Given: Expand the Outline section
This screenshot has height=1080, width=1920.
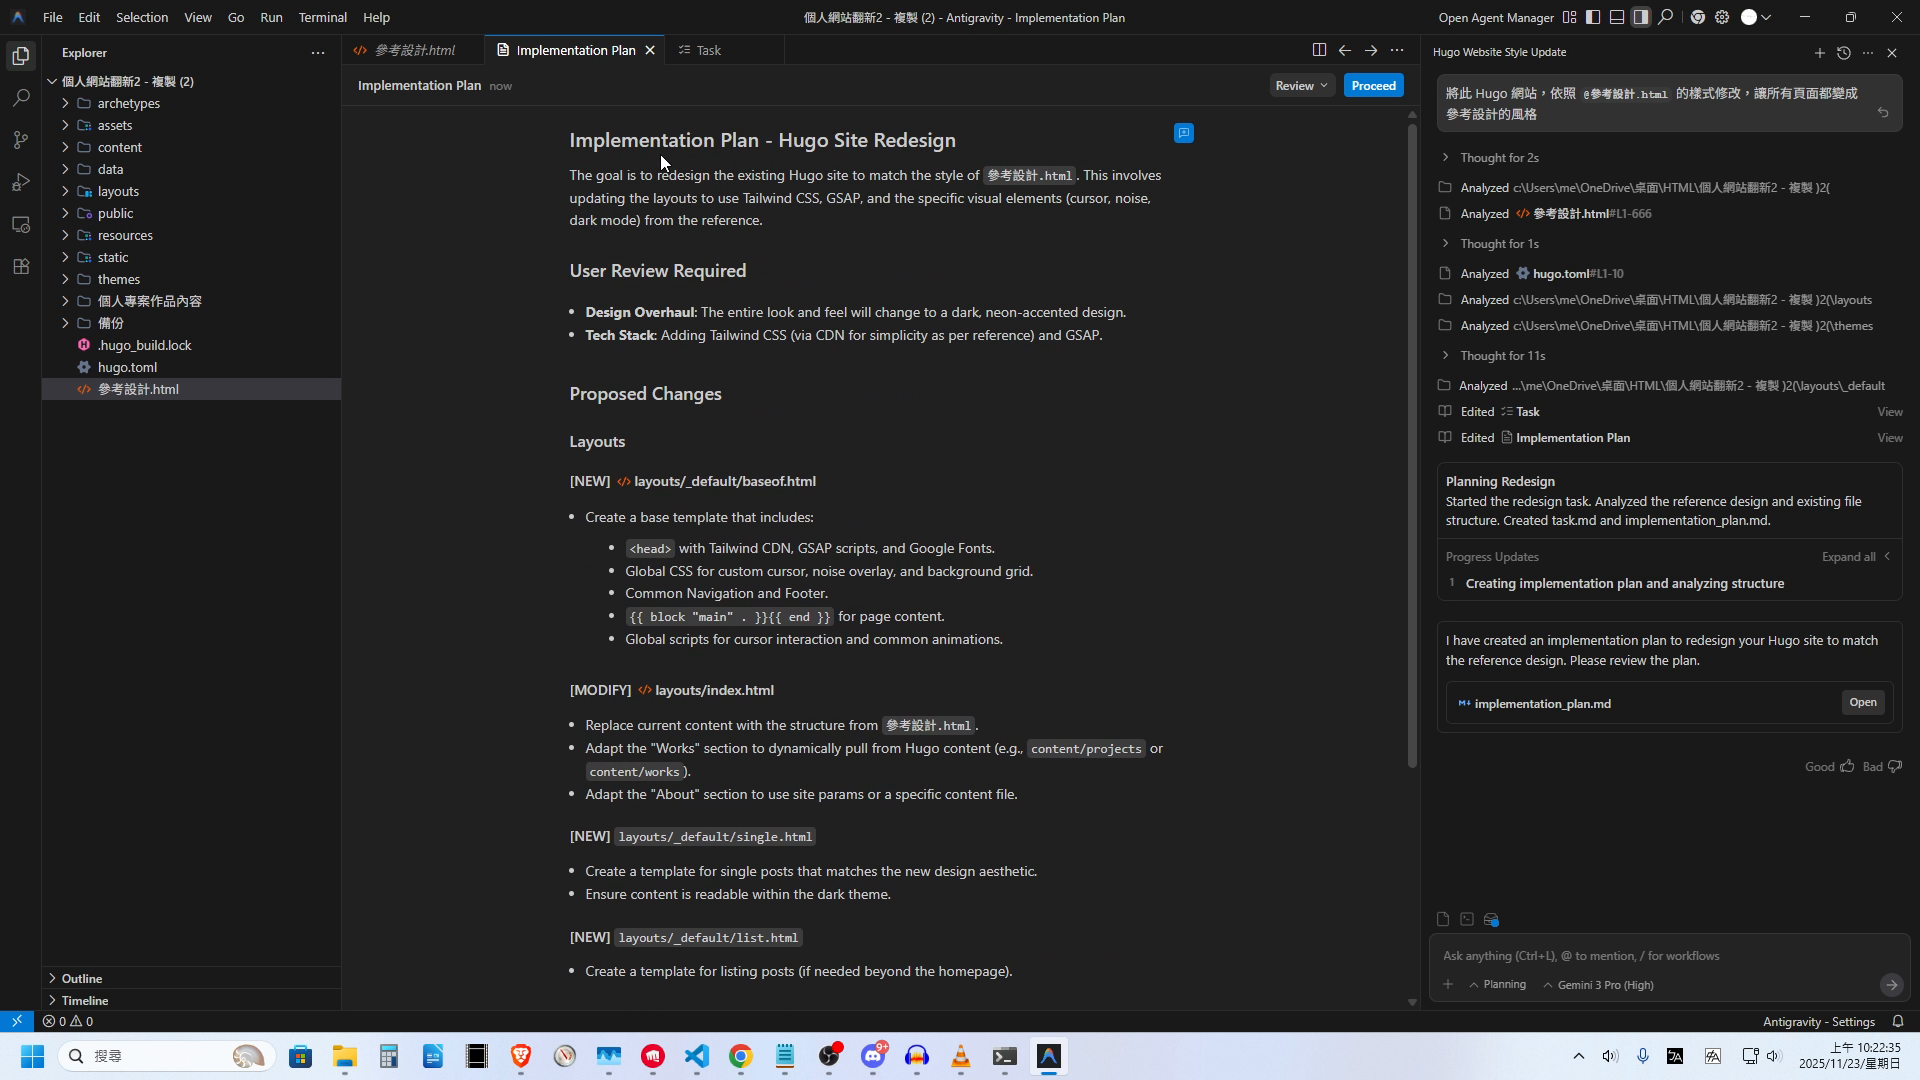Looking at the screenshot, I should point(191,978).
